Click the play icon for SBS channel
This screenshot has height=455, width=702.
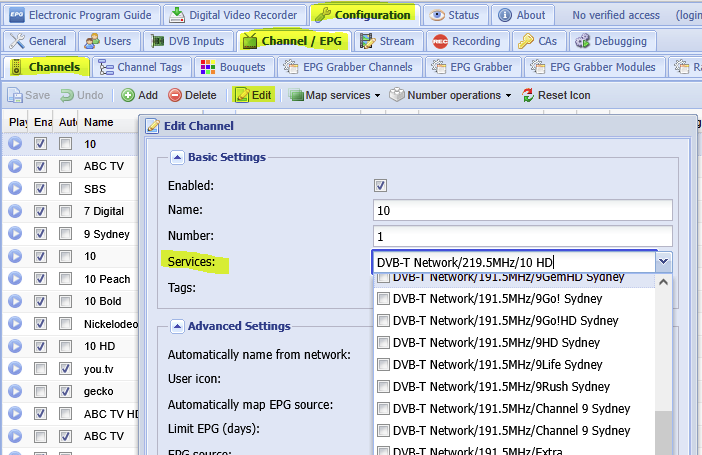tap(15, 189)
